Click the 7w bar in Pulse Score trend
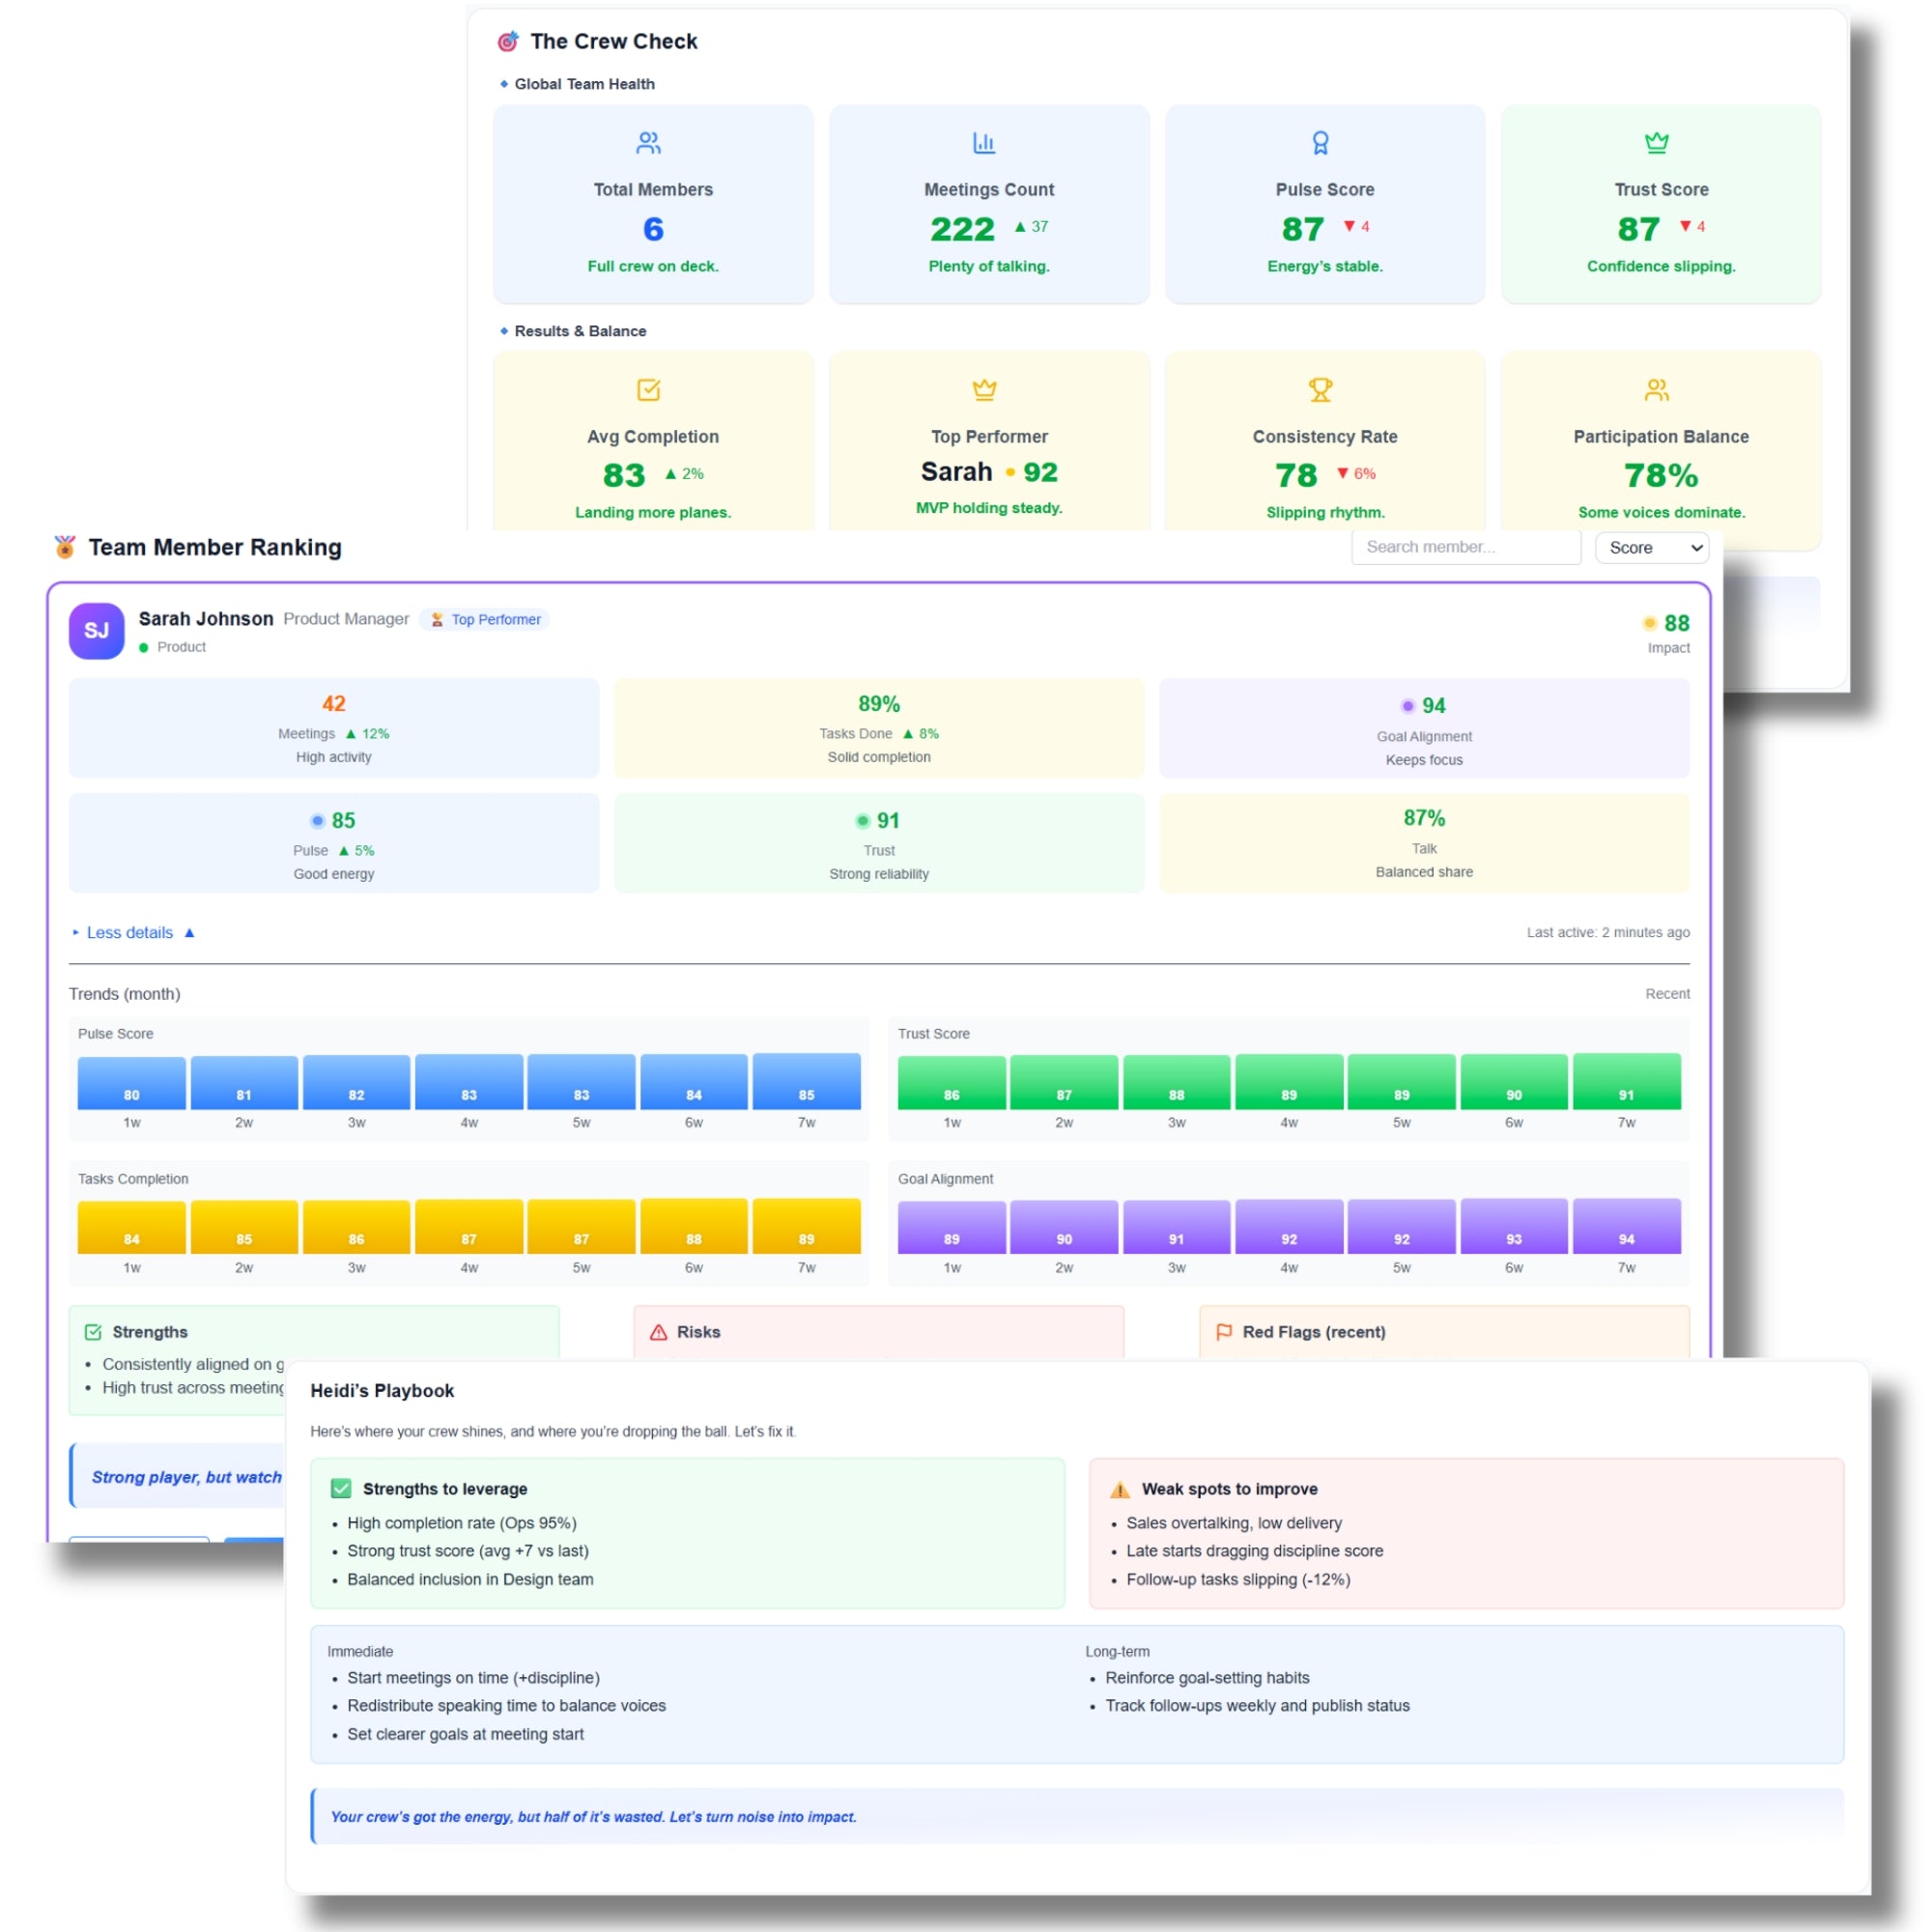This screenshot has width=1932, height=1932. [x=806, y=1081]
